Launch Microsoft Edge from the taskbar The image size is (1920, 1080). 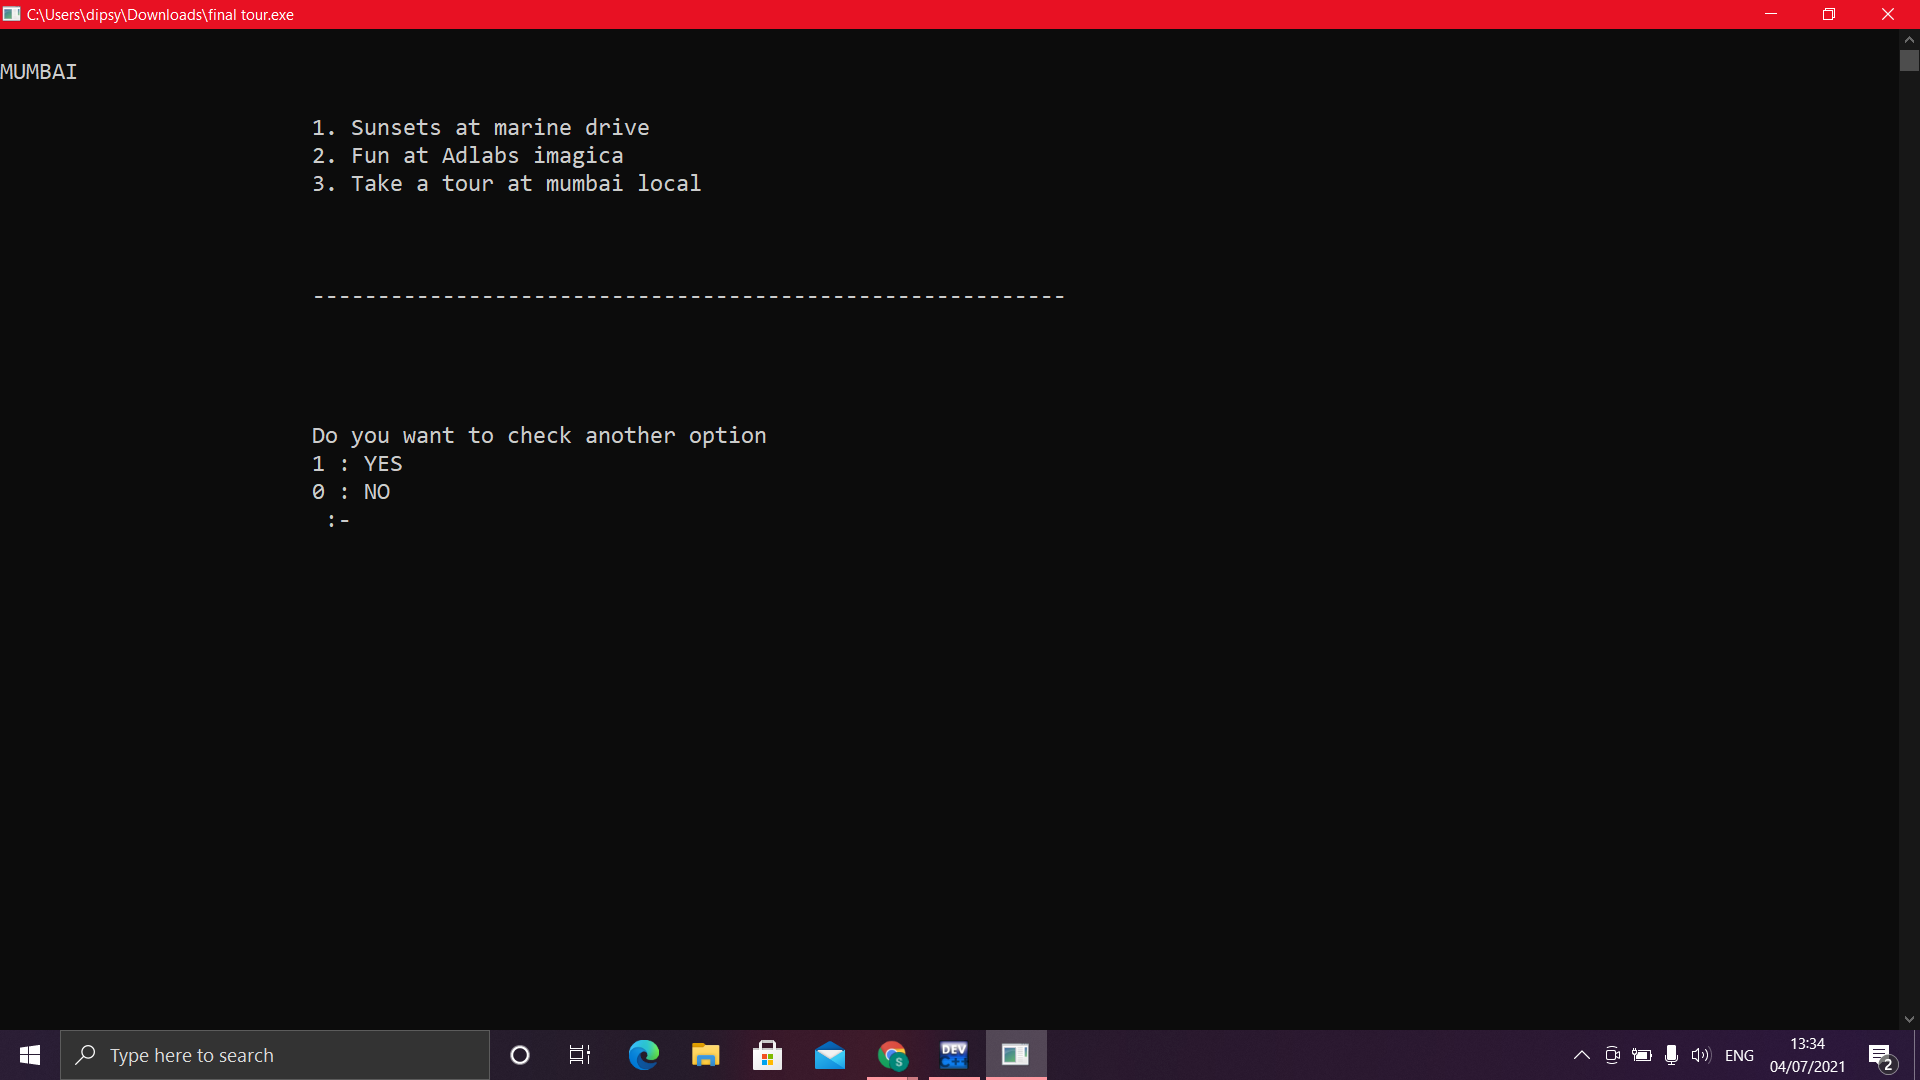click(643, 1055)
